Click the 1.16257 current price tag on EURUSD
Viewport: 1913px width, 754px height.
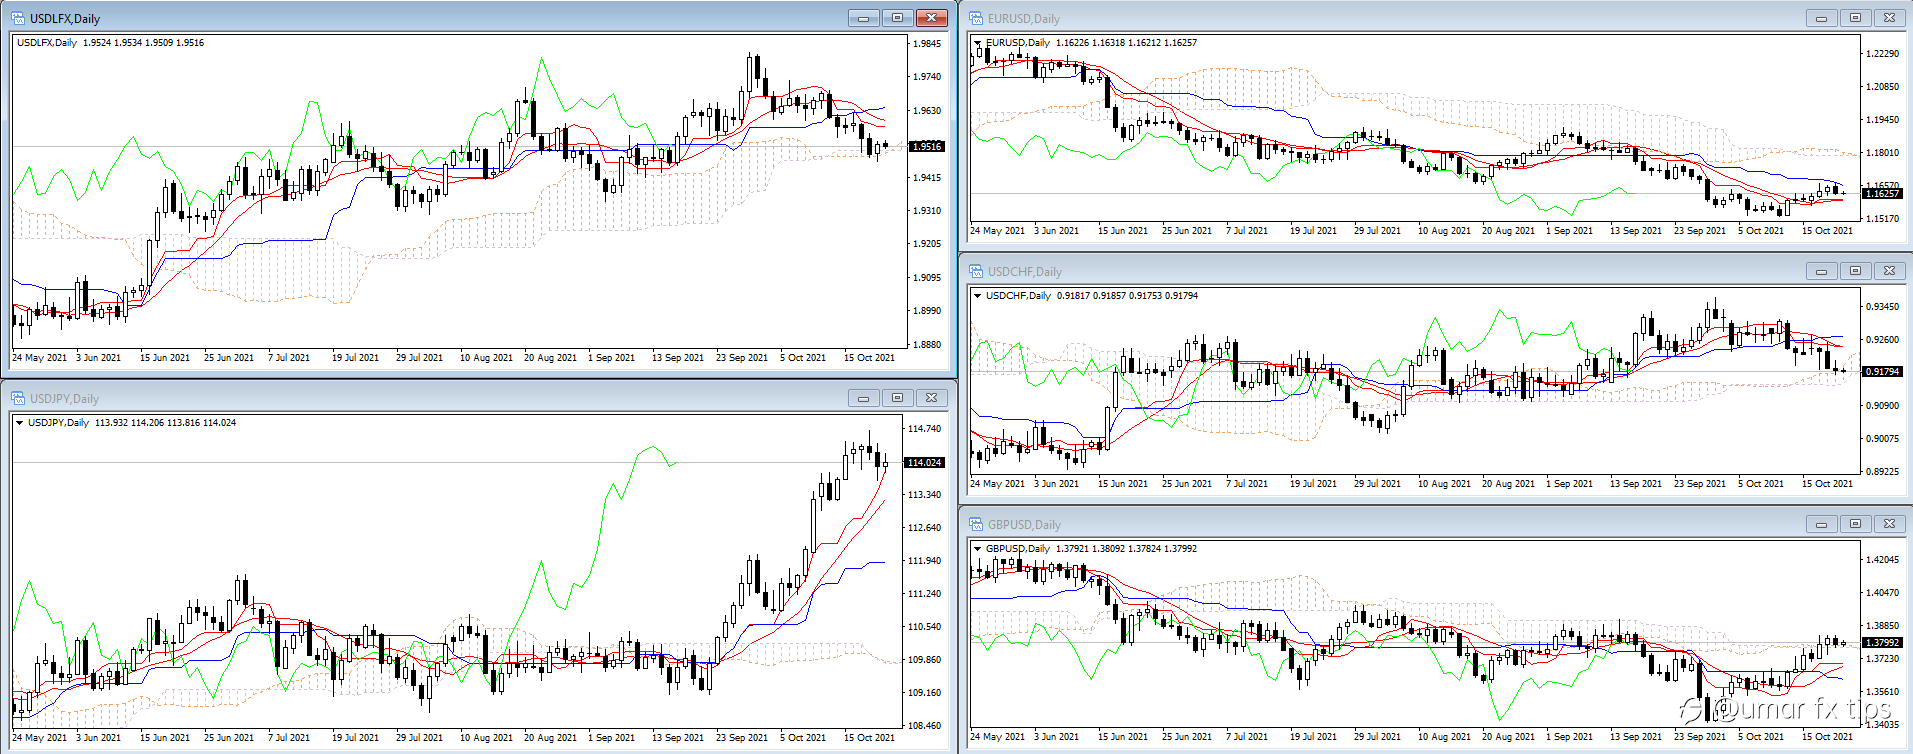pos(1882,193)
